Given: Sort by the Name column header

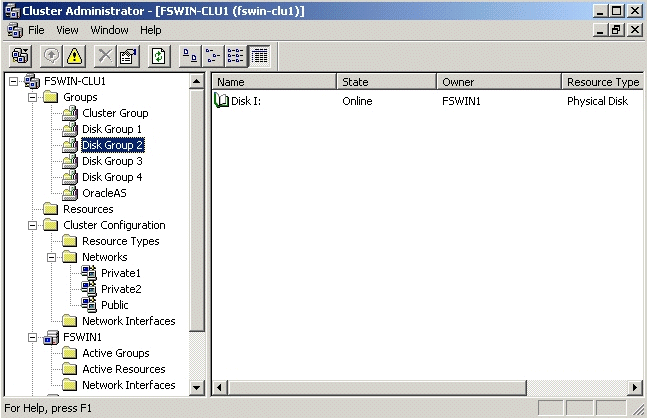Looking at the screenshot, I should 274,82.
